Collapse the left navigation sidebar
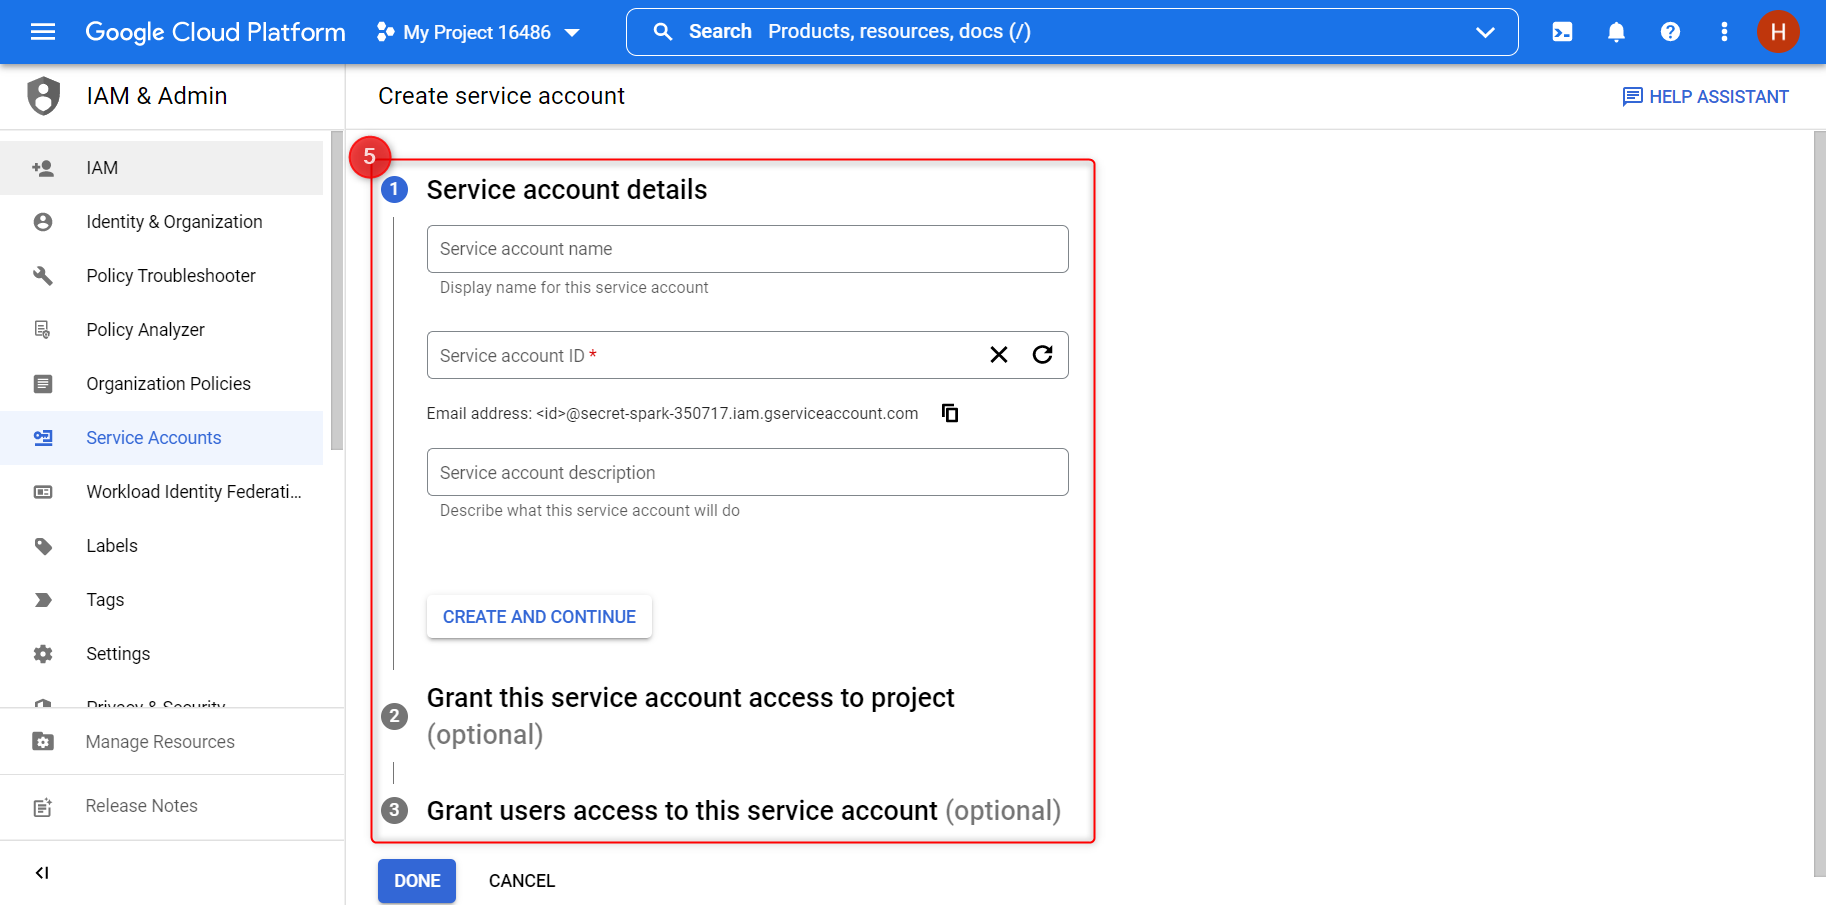Image resolution: width=1826 pixels, height=905 pixels. pyautogui.click(x=41, y=872)
